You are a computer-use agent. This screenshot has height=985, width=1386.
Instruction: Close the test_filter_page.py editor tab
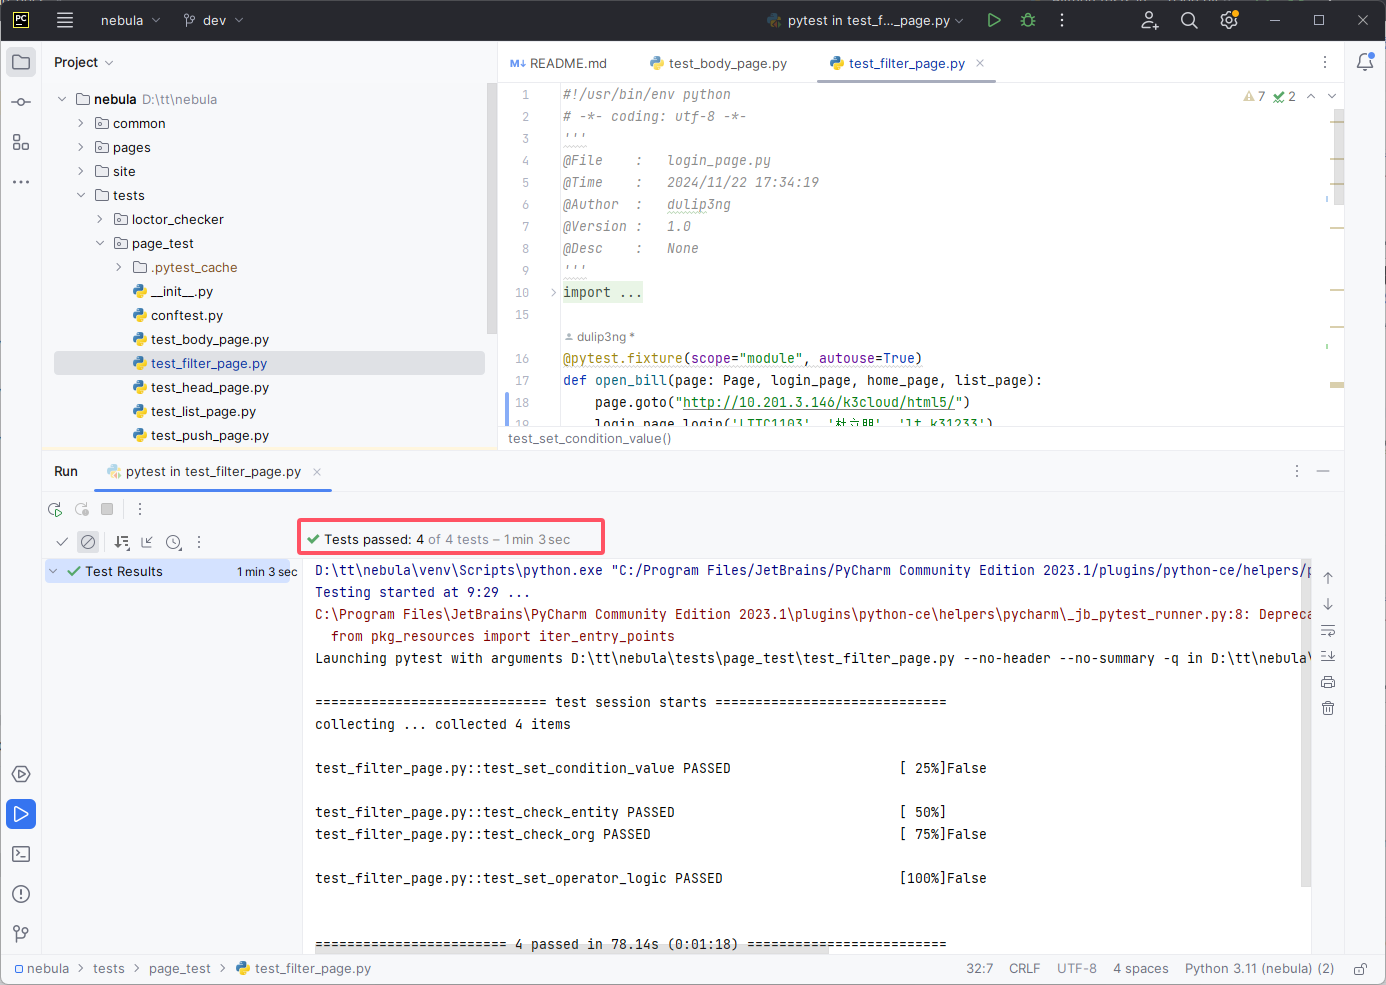coord(980,63)
